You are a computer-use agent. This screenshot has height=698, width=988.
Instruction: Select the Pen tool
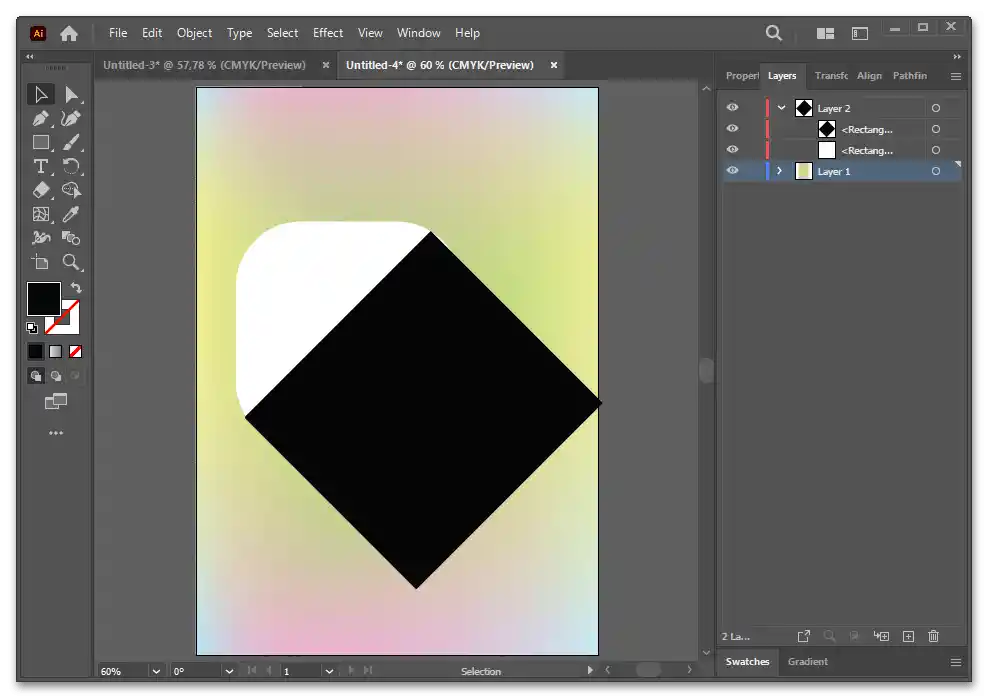pyautogui.click(x=41, y=119)
